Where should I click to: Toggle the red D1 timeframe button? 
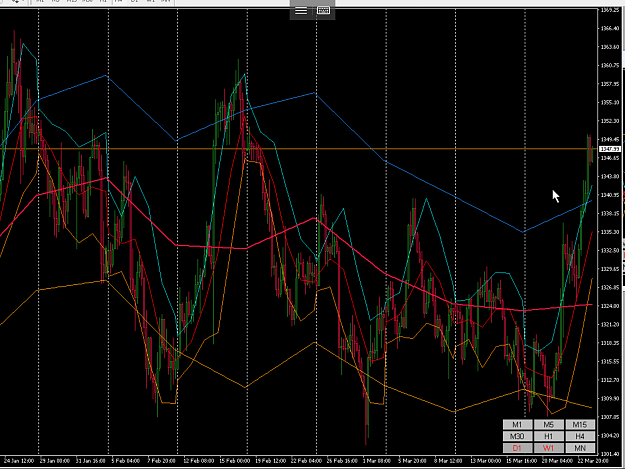click(517, 448)
